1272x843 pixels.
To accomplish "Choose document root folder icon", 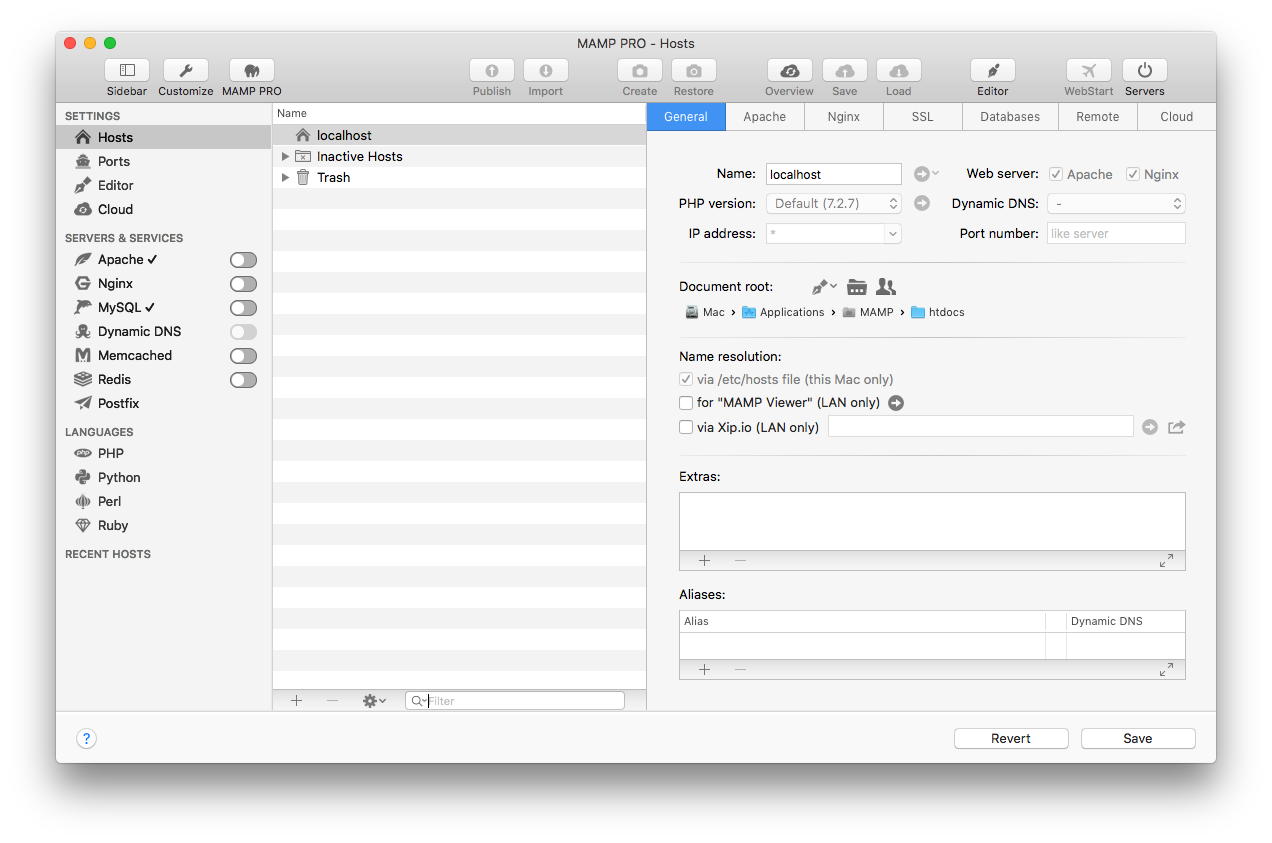I will pyautogui.click(x=856, y=287).
